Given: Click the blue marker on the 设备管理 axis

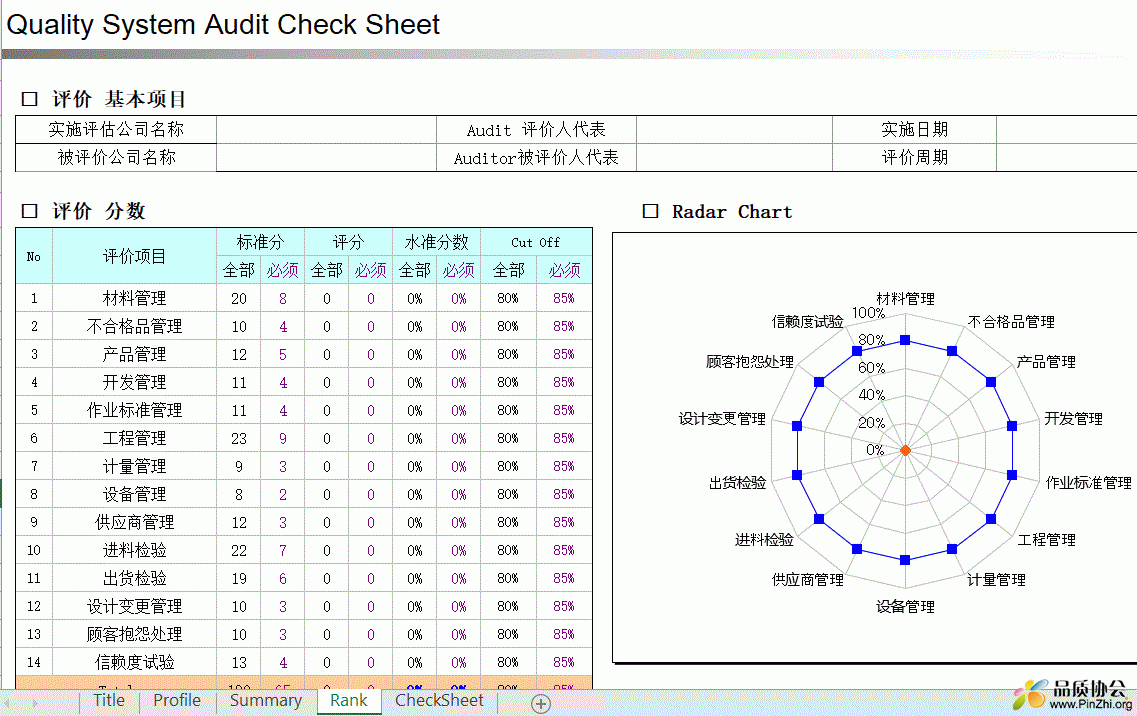Looking at the screenshot, I should pos(905,560).
